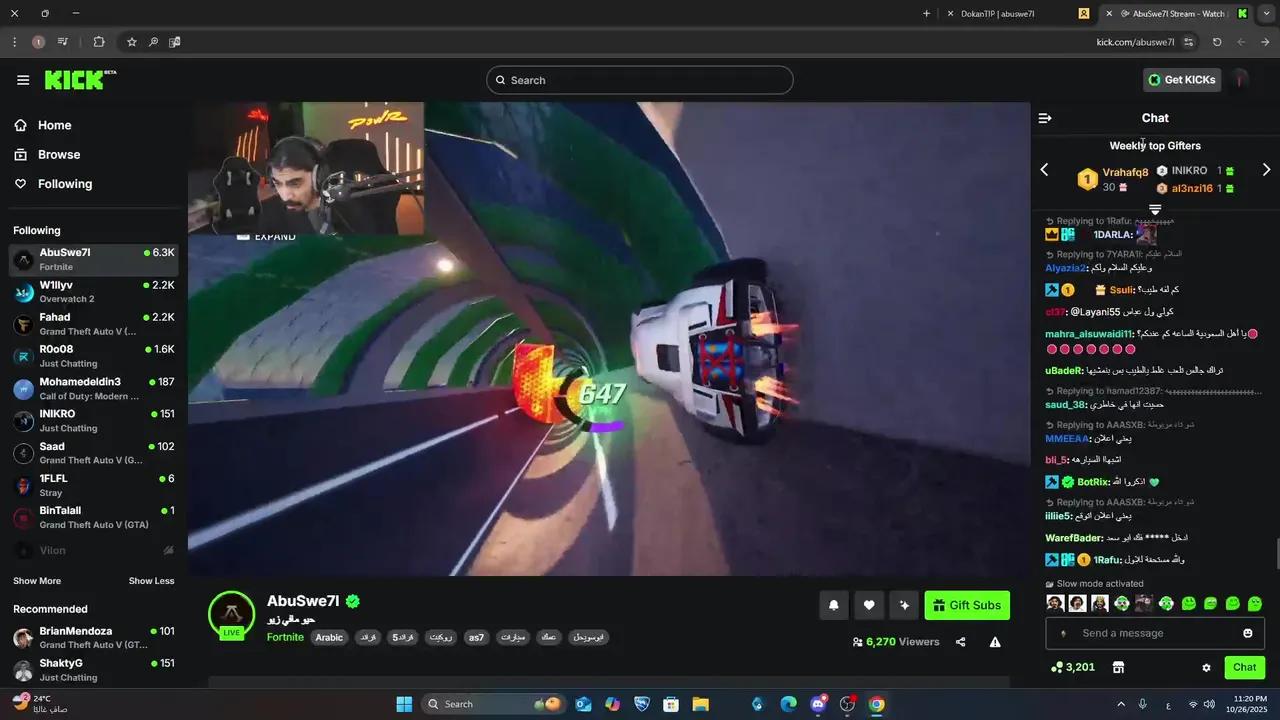Click the share stream icon
The image size is (1280, 720).
coord(961,642)
